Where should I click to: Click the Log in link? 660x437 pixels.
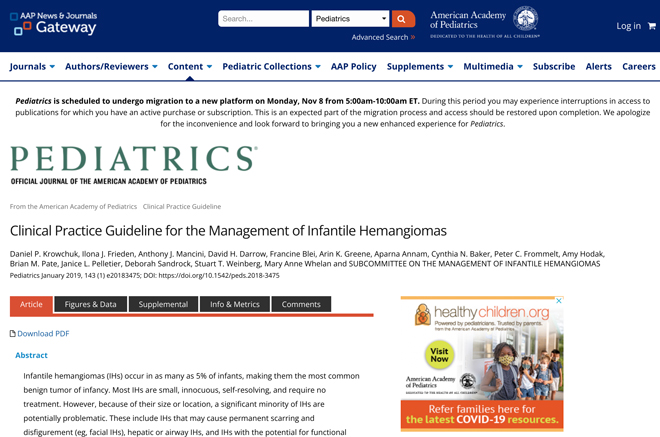[x=628, y=26]
